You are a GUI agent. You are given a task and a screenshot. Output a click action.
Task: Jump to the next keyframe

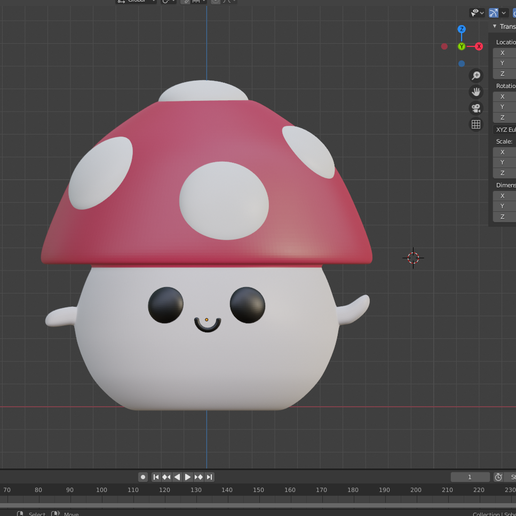tap(198, 477)
